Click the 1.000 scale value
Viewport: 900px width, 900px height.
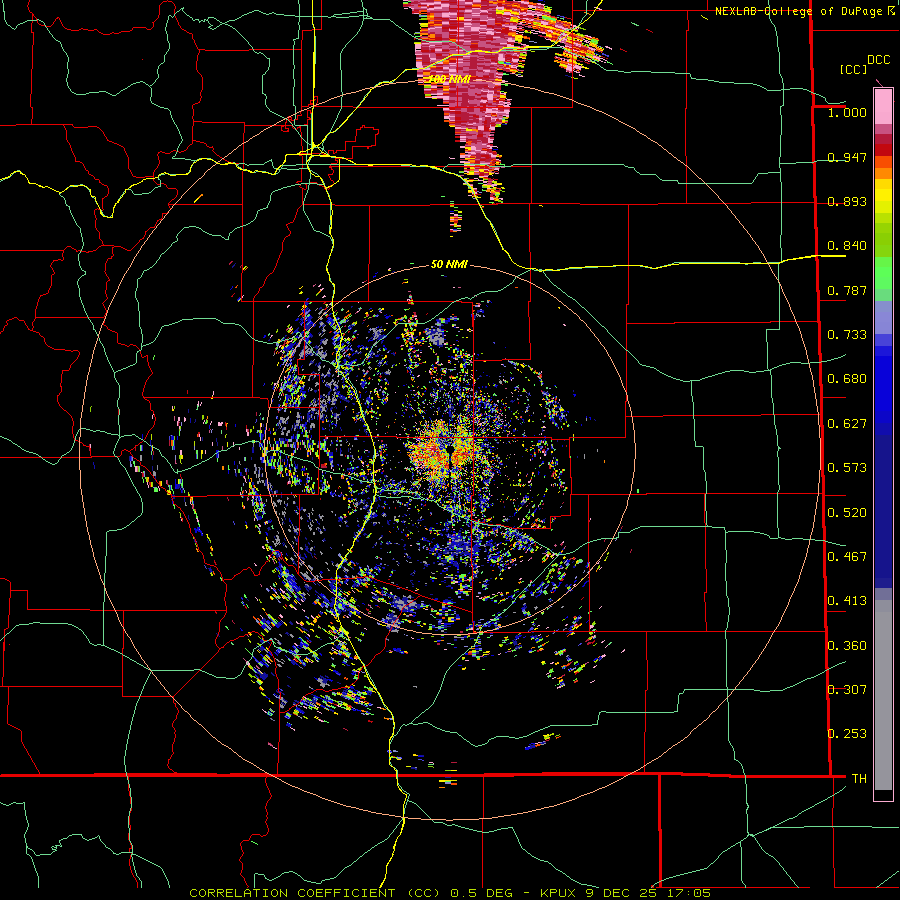(x=847, y=112)
